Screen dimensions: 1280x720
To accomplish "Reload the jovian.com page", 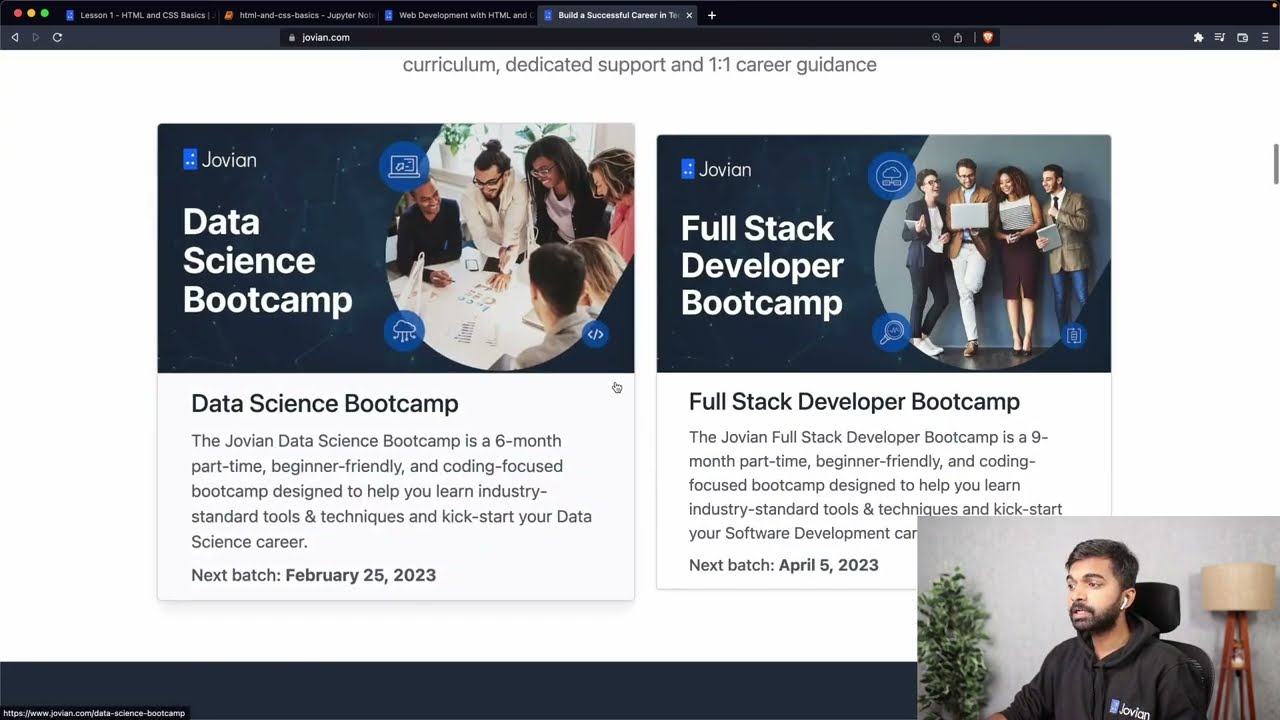I will [x=57, y=37].
